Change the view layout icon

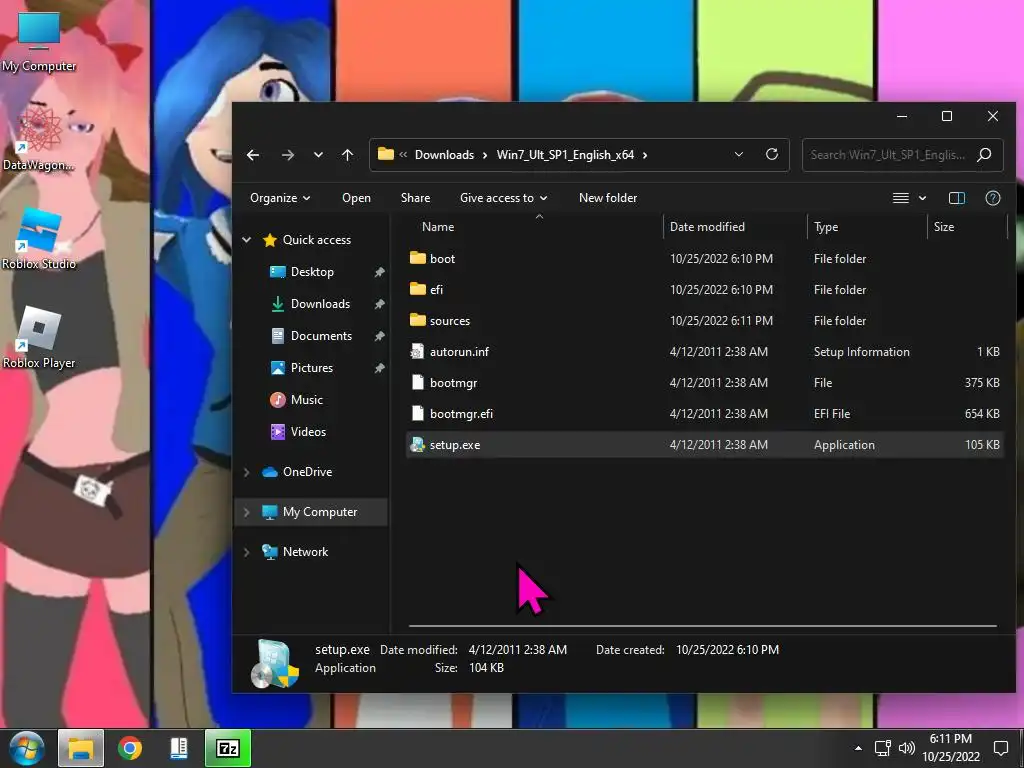[x=901, y=198]
